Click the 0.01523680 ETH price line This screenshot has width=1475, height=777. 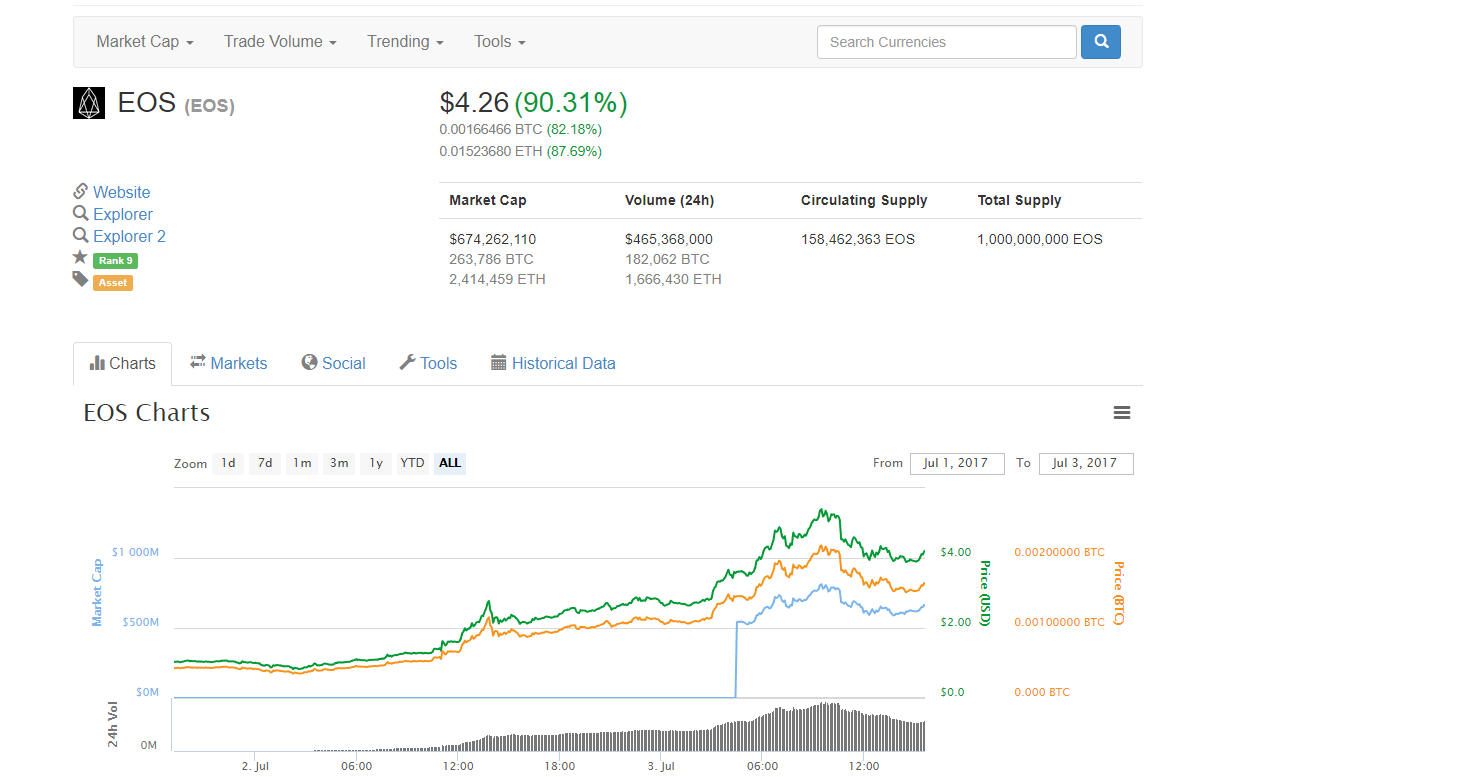click(491, 151)
